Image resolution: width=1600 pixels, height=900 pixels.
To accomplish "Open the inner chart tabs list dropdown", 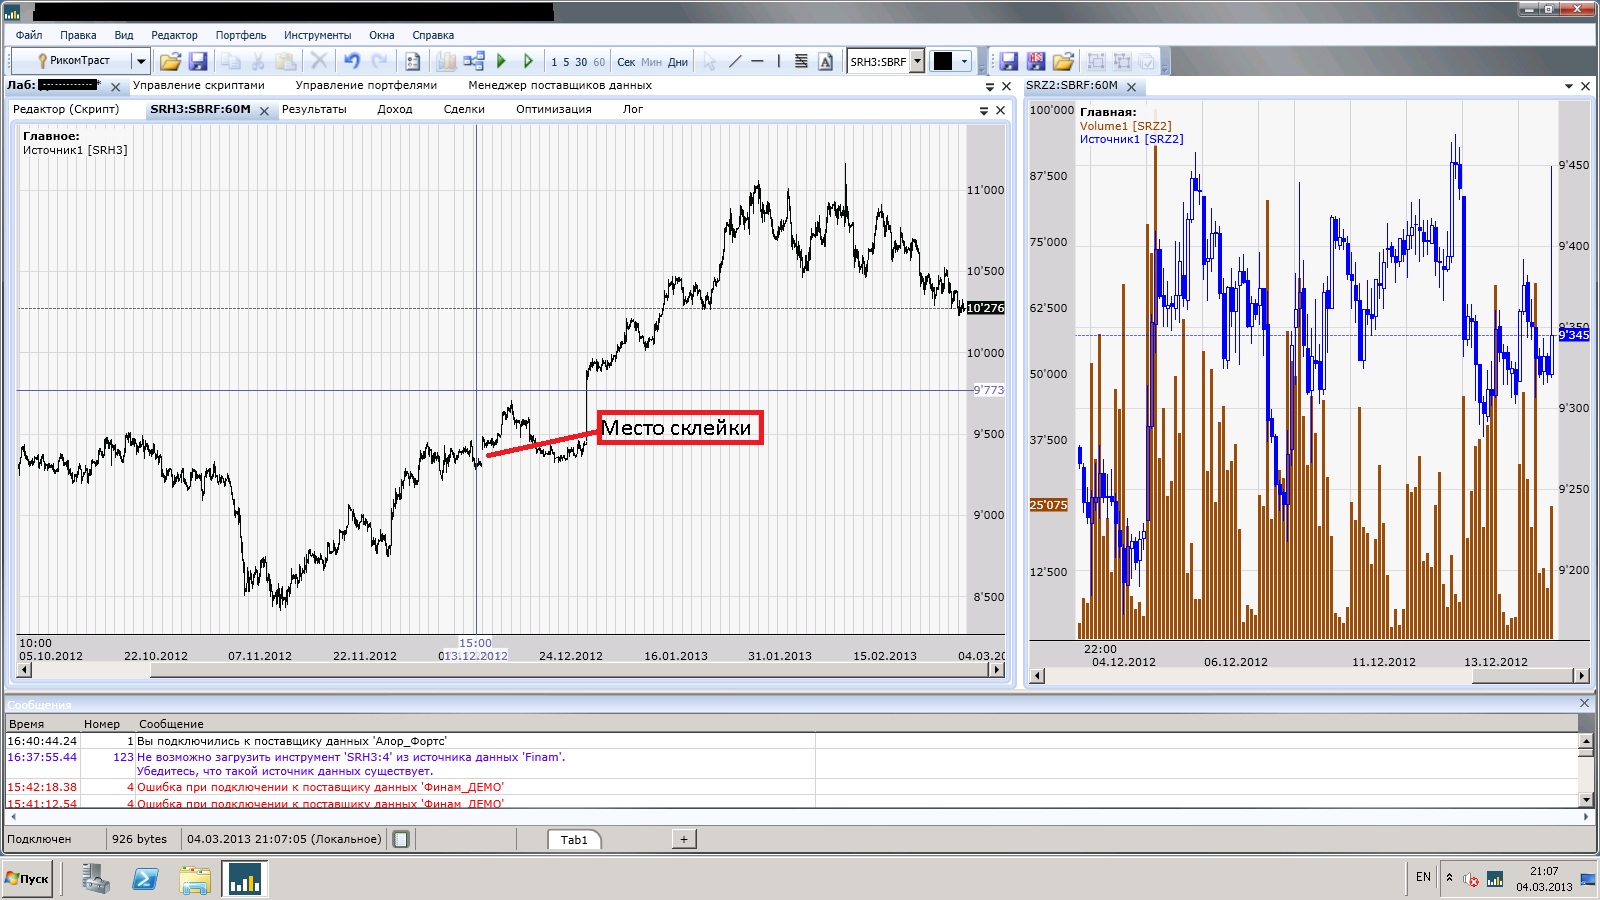I will (984, 111).
